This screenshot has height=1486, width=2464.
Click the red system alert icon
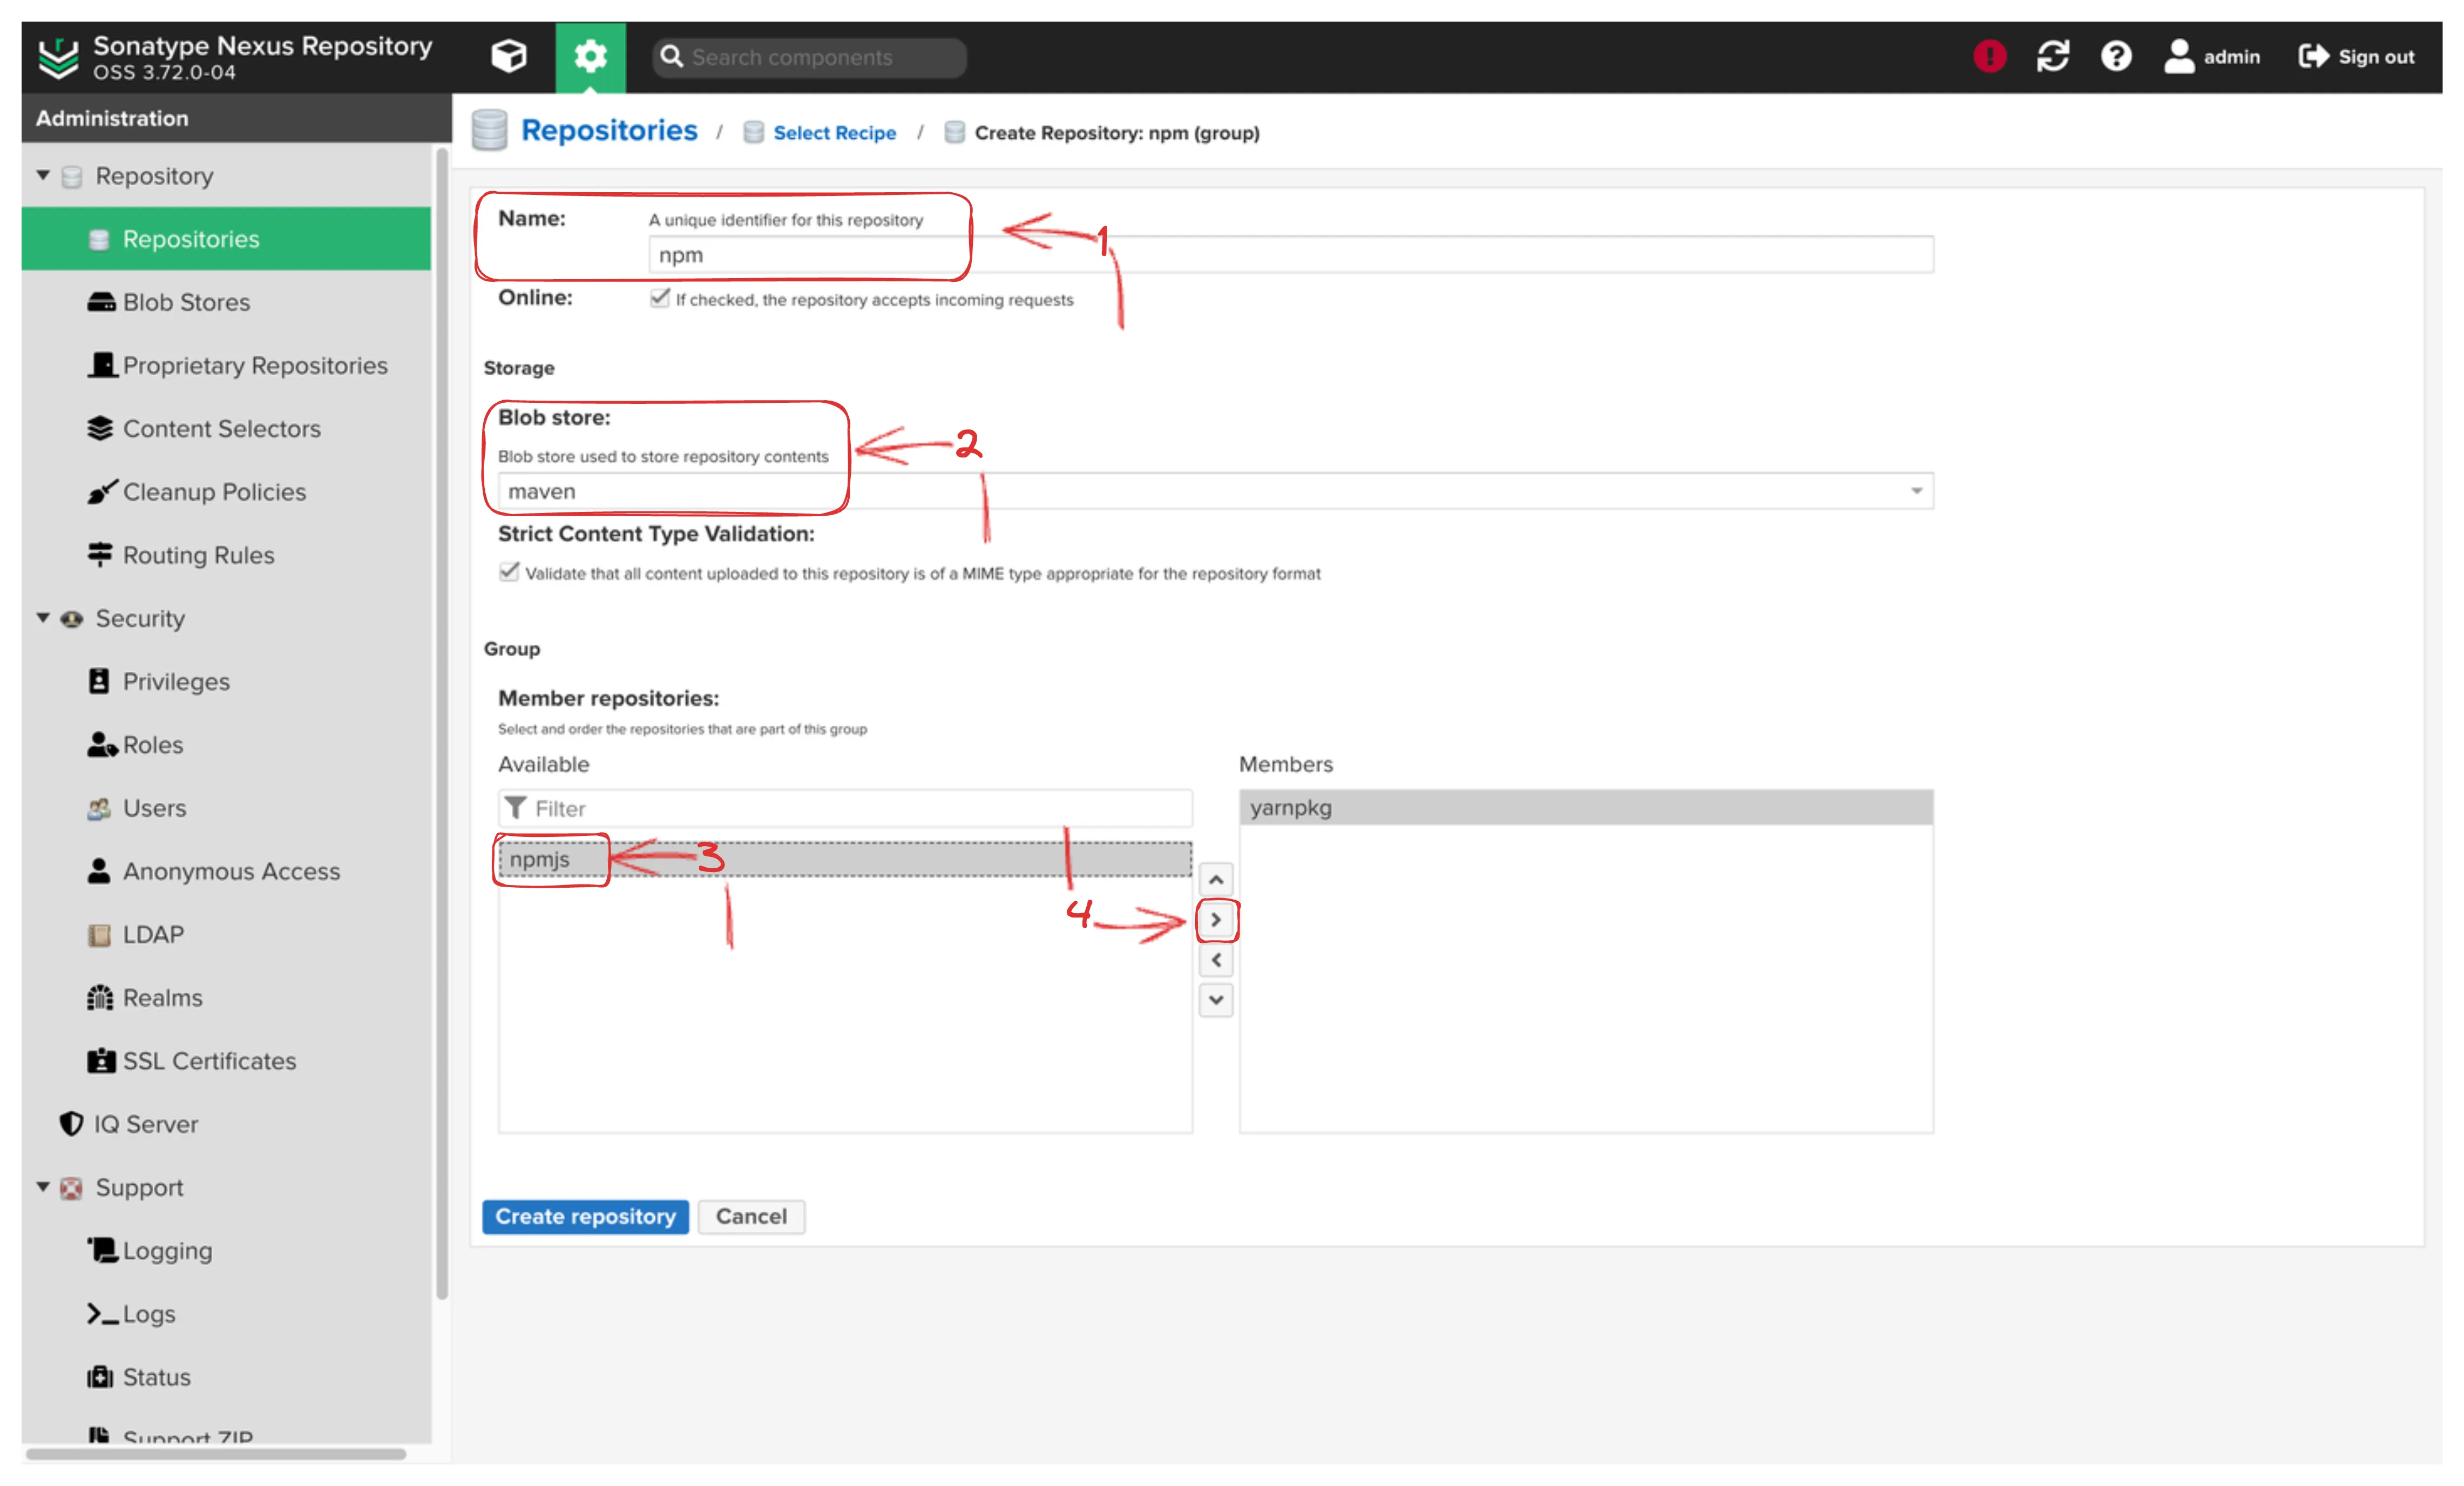[1989, 56]
